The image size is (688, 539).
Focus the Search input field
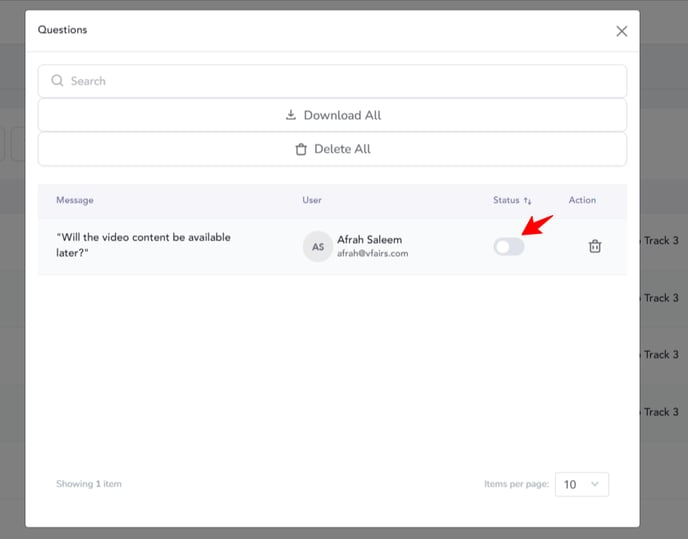(x=332, y=81)
